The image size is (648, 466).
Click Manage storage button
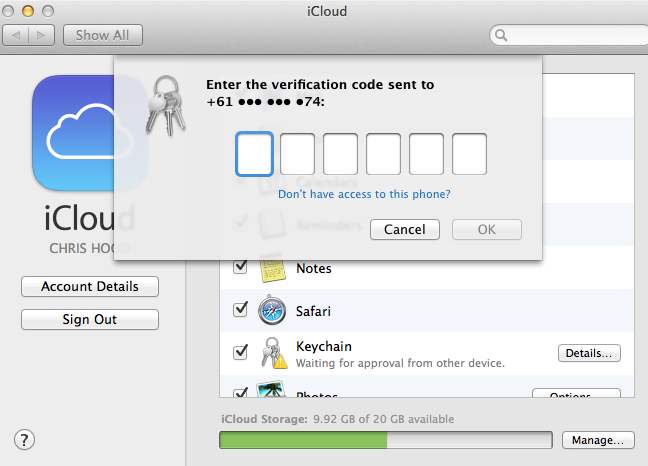(x=598, y=440)
